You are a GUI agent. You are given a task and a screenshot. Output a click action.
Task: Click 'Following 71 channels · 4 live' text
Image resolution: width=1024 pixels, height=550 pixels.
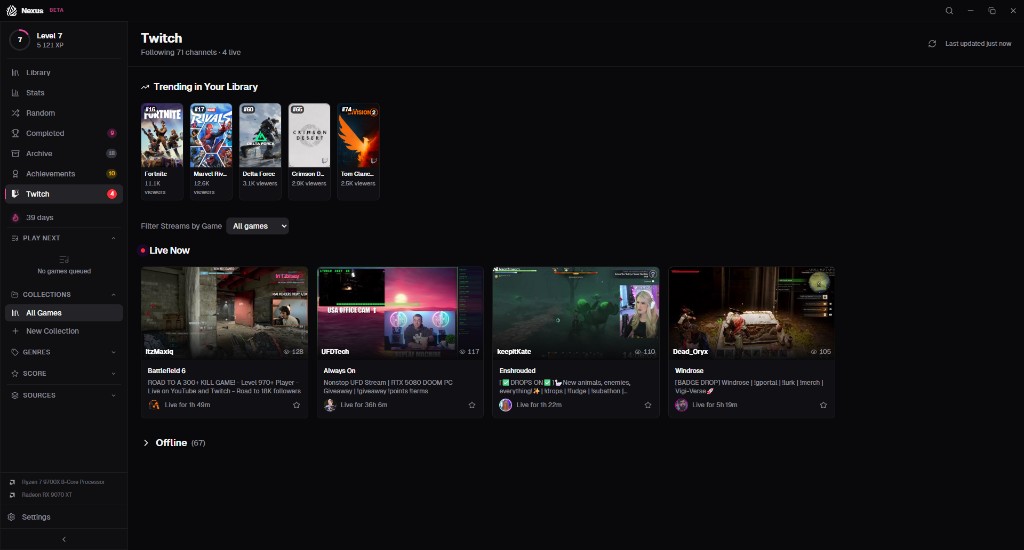(x=191, y=52)
